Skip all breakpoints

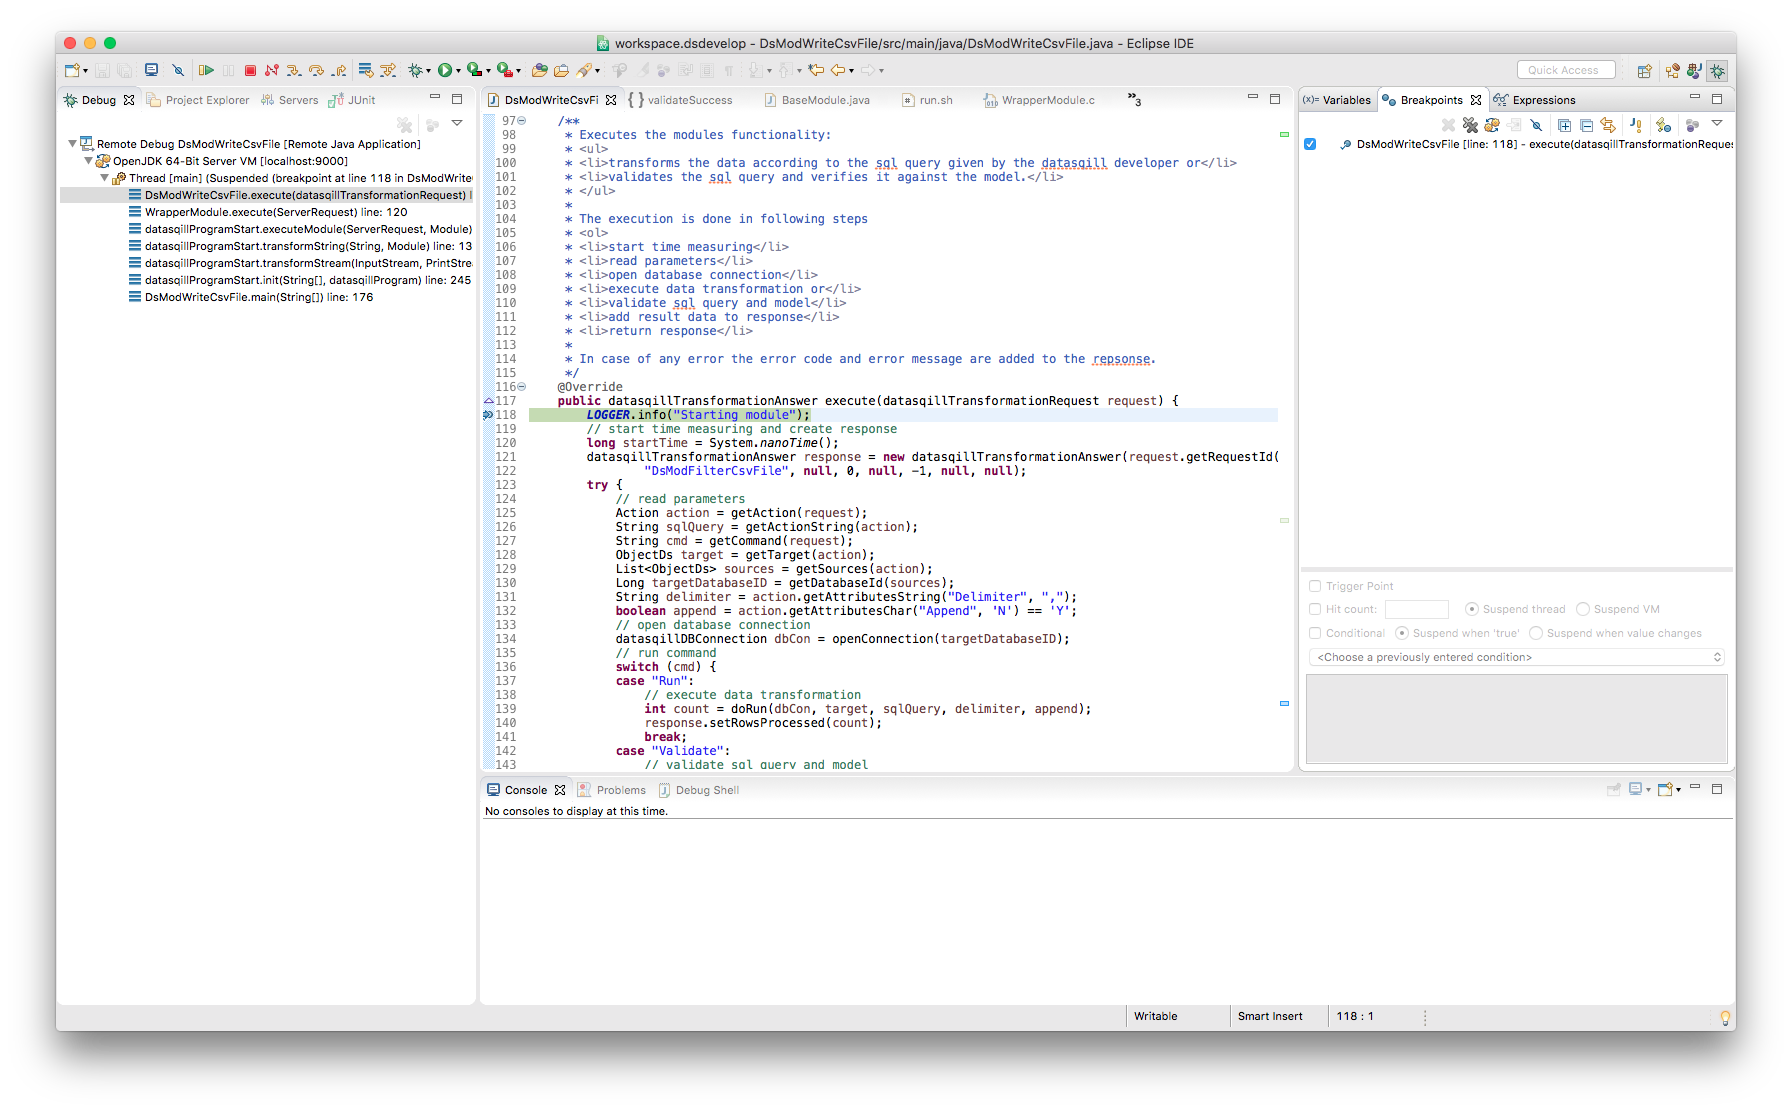[1537, 125]
